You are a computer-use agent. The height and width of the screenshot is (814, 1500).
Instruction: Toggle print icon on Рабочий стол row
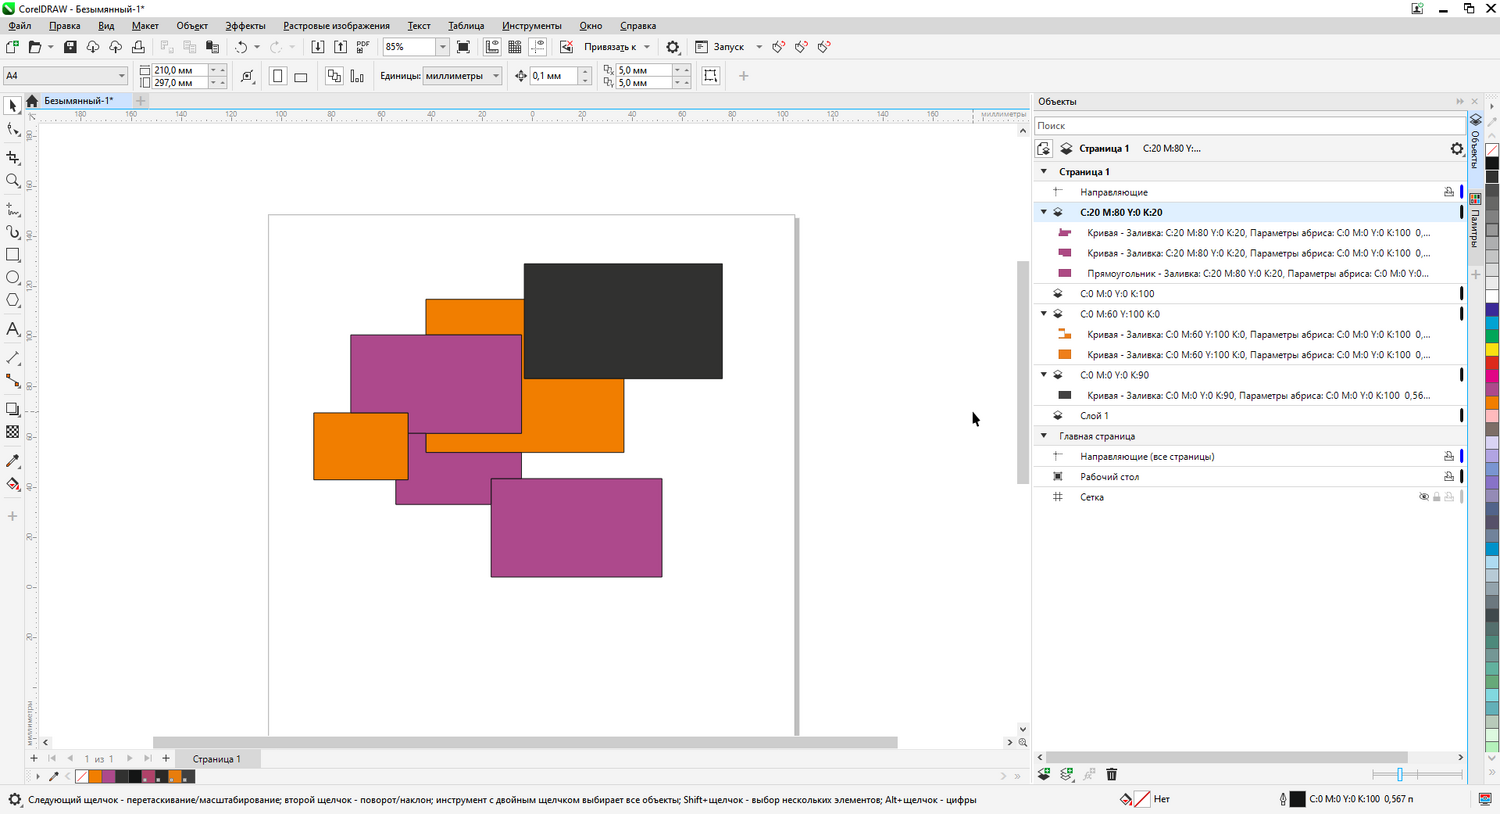click(x=1448, y=477)
